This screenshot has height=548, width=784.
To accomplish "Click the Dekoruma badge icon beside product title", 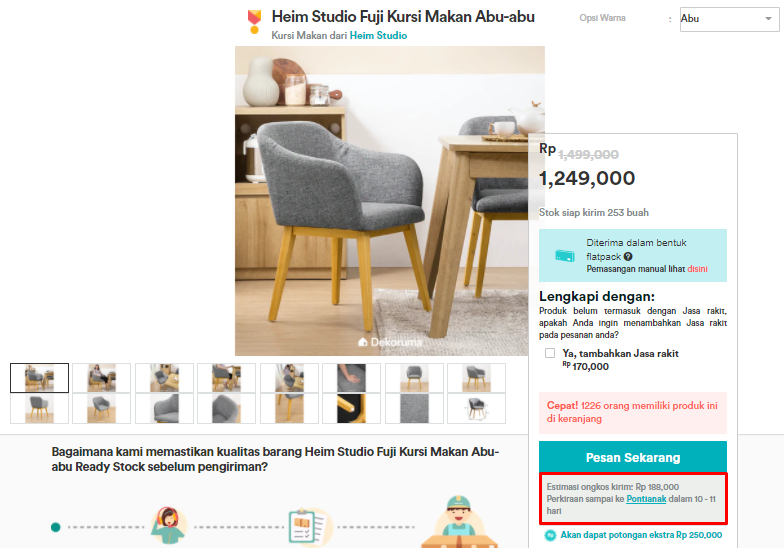I will click(254, 22).
